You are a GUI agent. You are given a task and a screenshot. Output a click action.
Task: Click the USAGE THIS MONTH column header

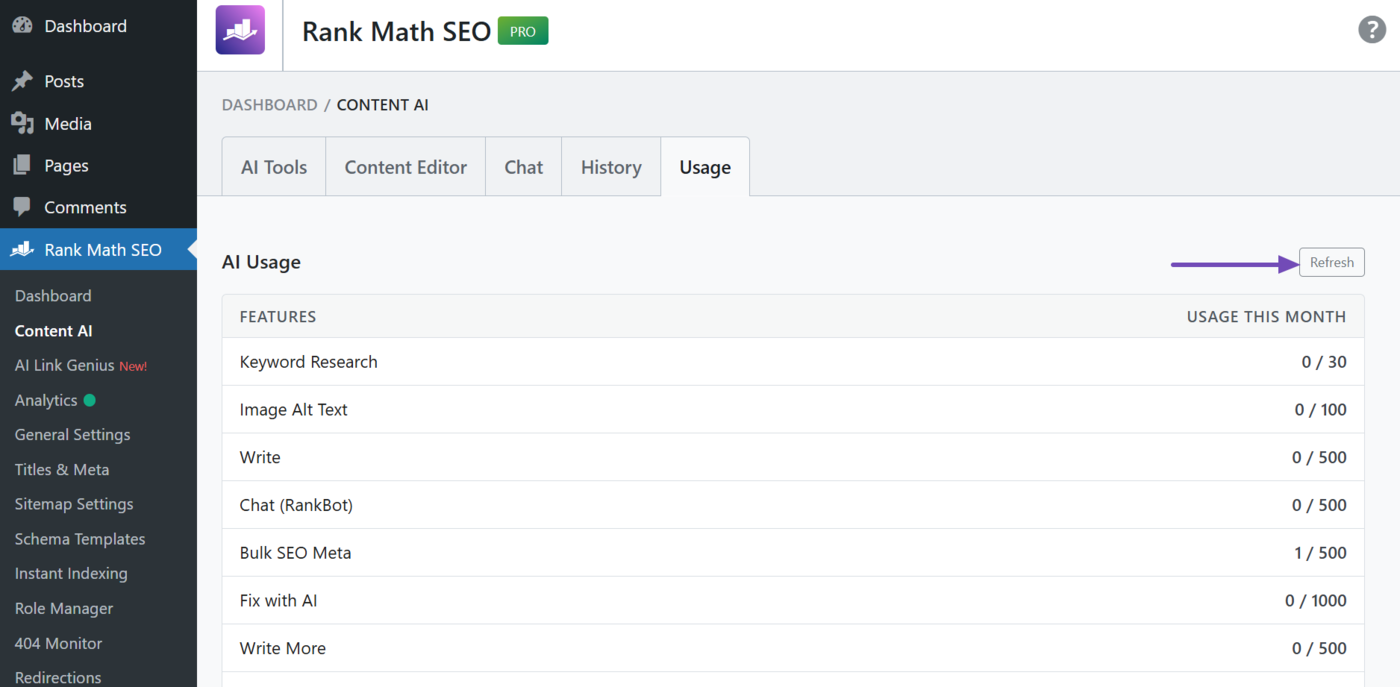[x=1266, y=317]
